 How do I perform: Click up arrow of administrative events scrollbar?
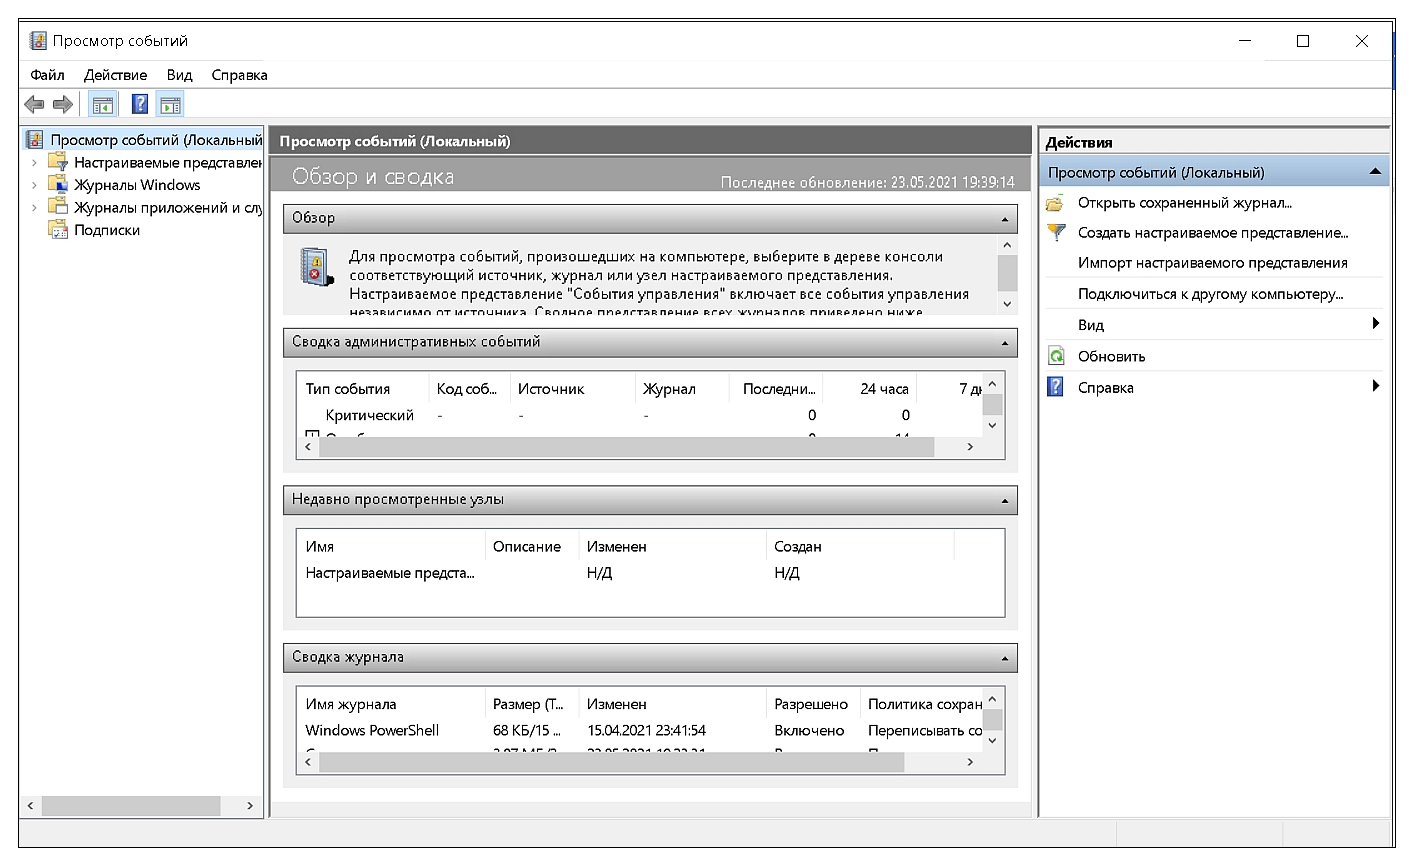click(x=992, y=384)
